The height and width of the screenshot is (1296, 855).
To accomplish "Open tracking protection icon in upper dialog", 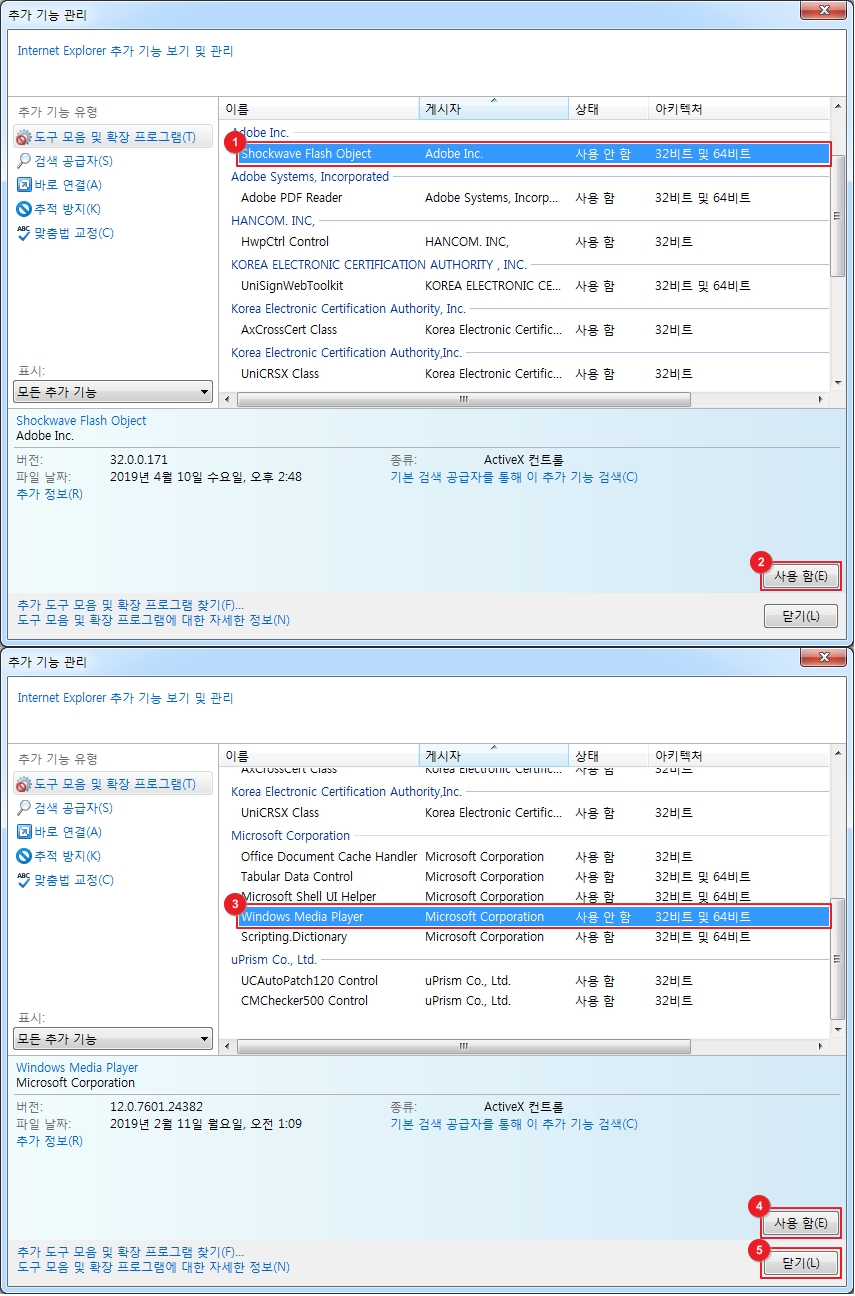I will click(x=25, y=209).
